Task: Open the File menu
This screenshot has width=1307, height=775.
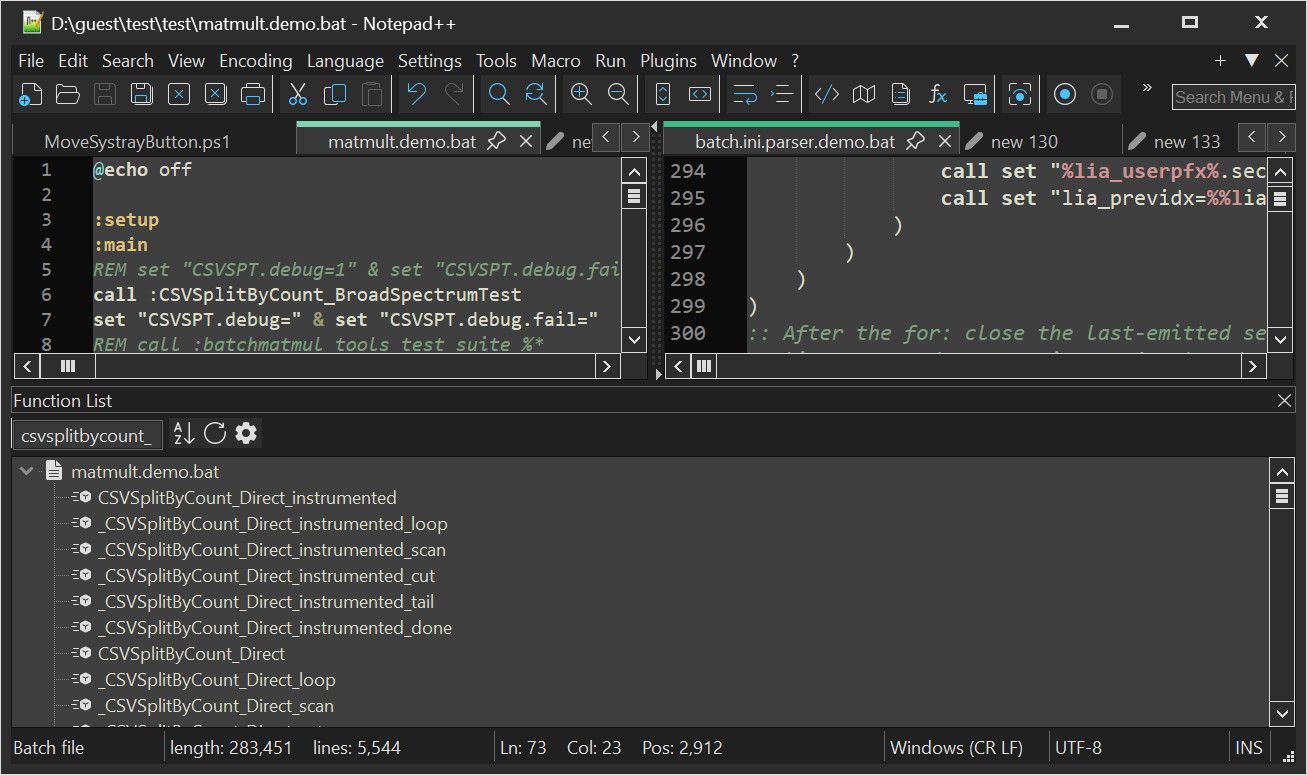Action: [31, 61]
